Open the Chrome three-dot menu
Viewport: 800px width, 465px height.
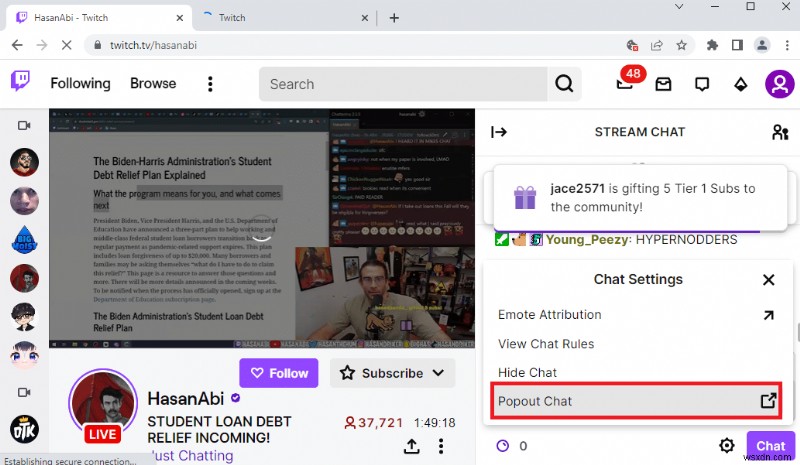coord(787,45)
